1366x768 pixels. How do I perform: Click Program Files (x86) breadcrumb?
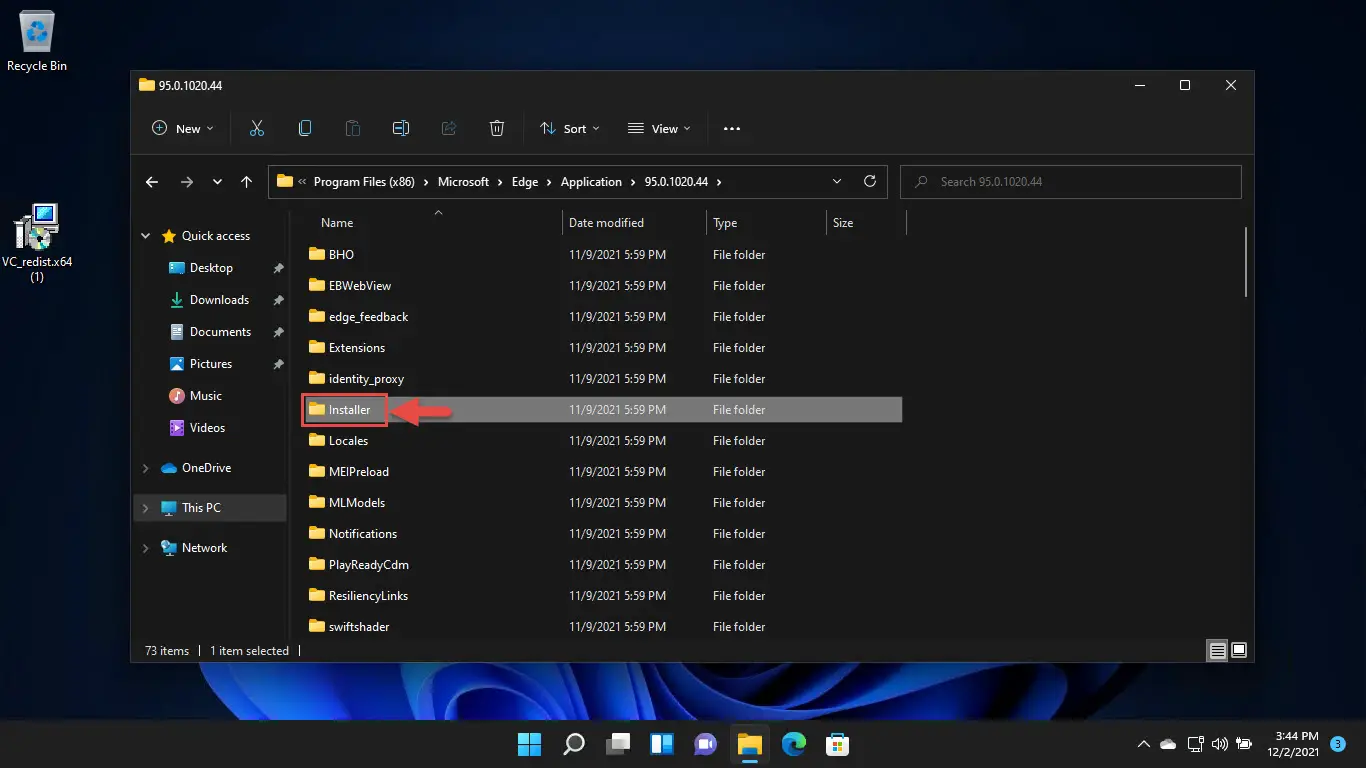point(364,182)
